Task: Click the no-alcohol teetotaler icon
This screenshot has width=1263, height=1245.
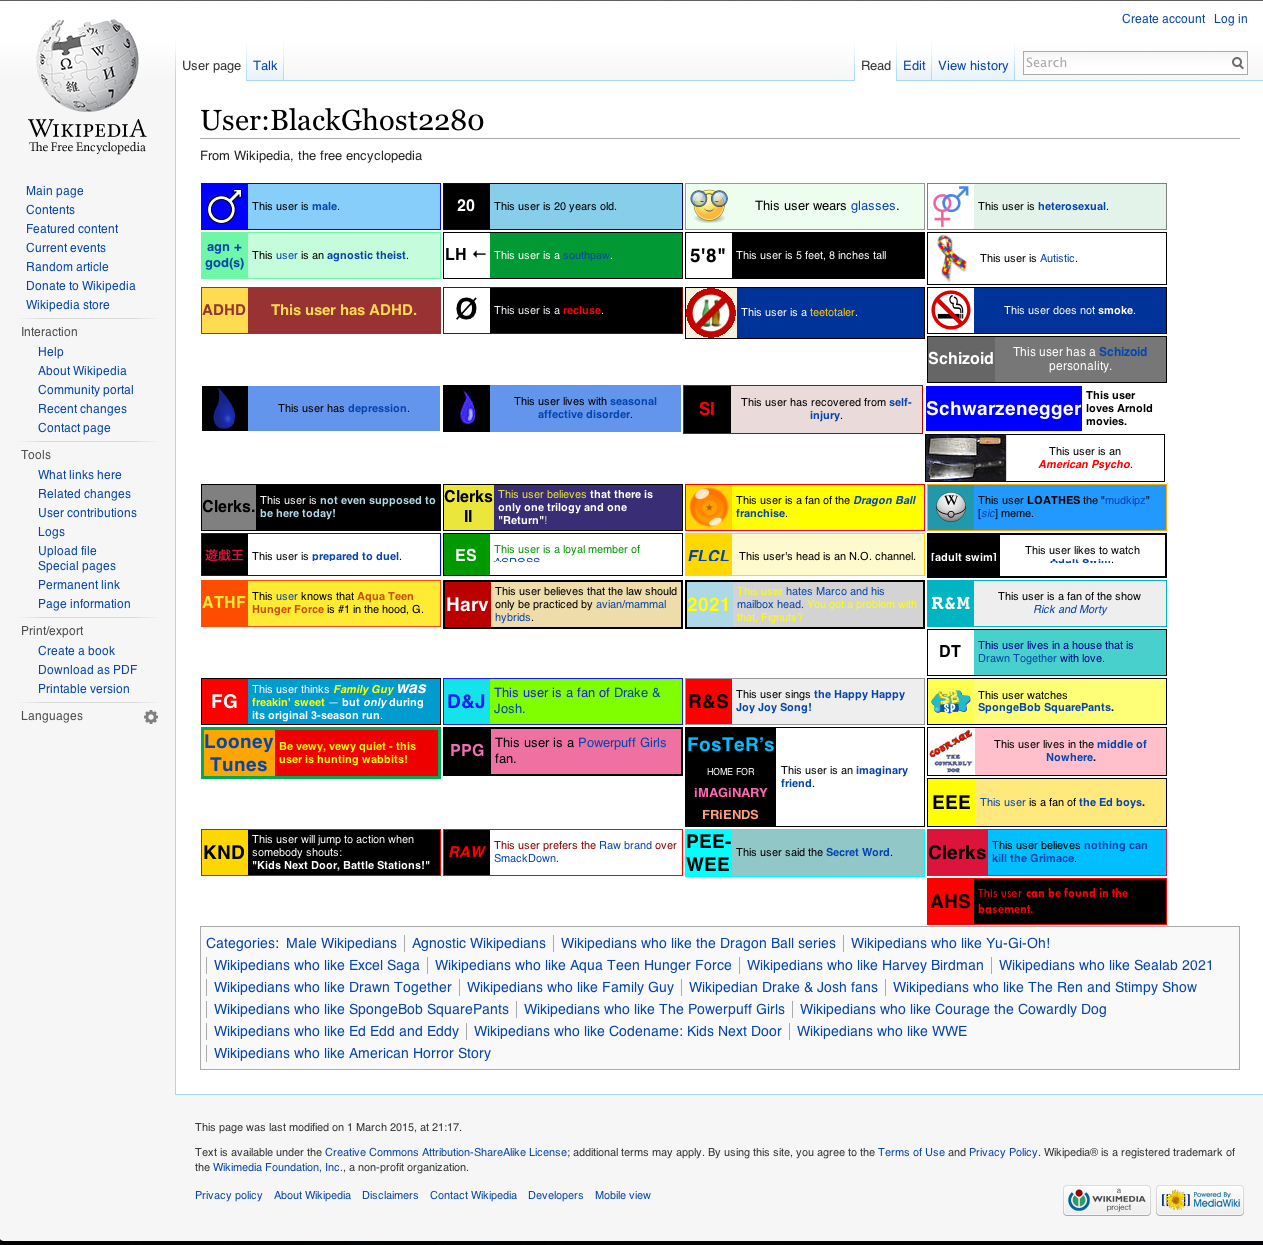Action: click(711, 312)
